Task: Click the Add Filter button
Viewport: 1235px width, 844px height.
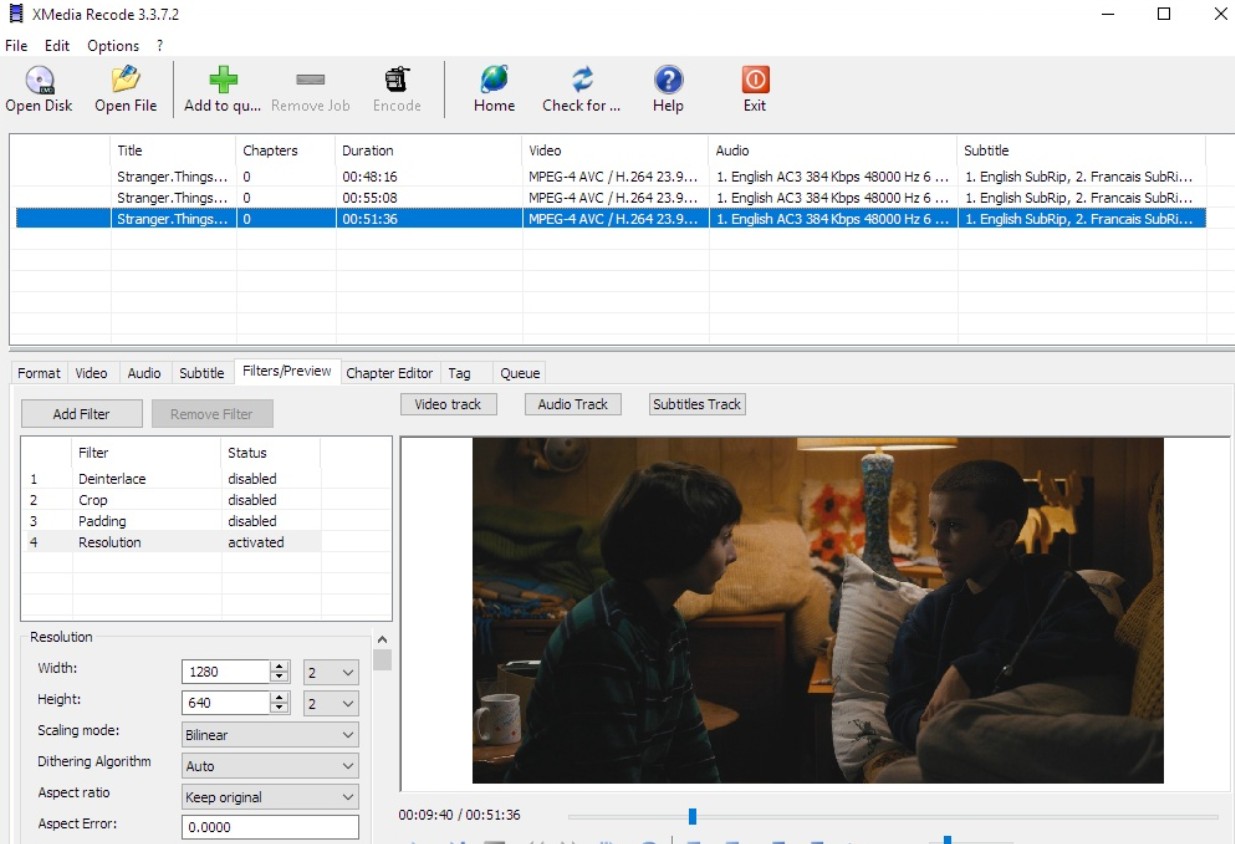Action: (x=82, y=414)
